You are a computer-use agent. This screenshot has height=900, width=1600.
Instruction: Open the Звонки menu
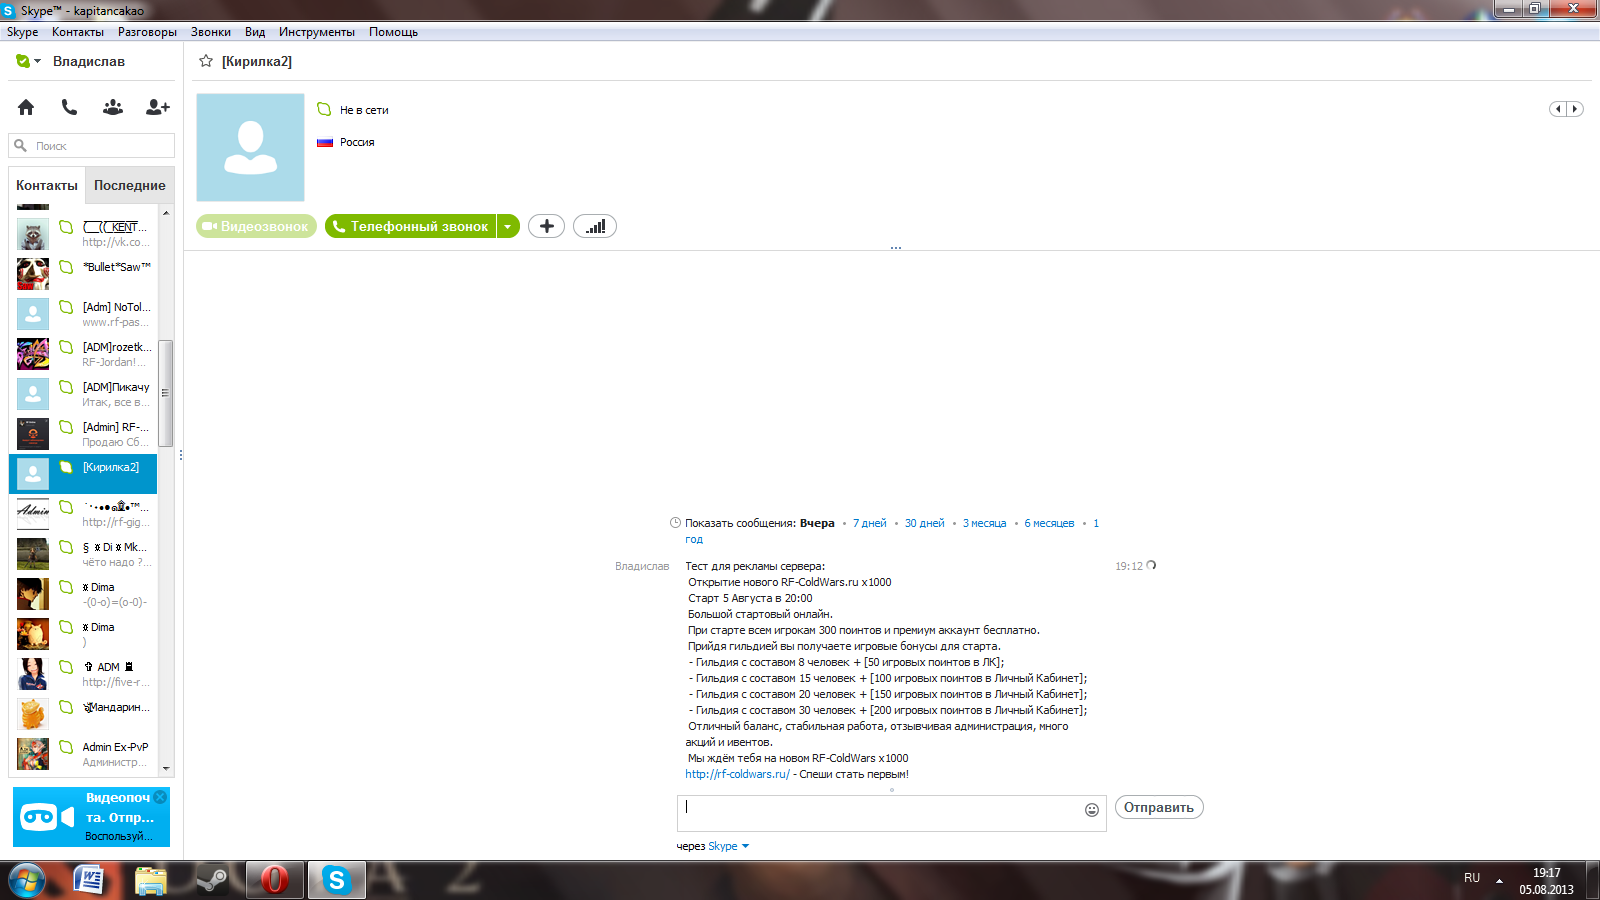211,32
